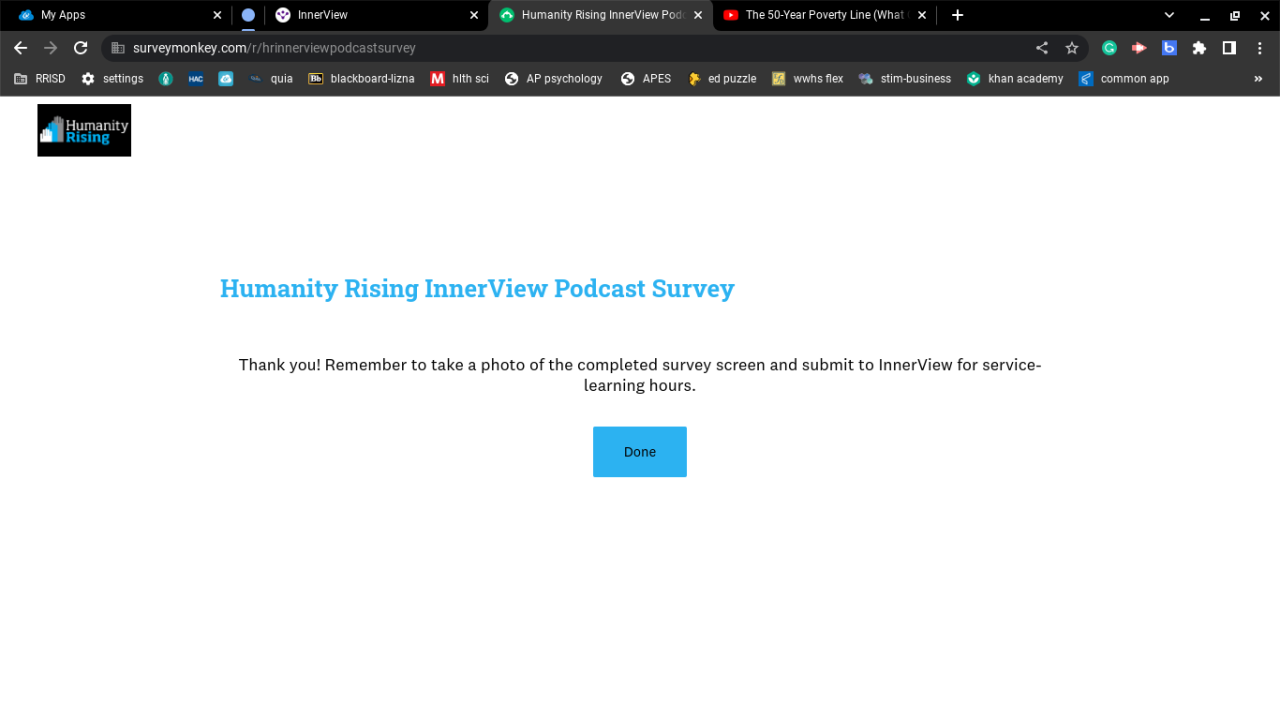Image resolution: width=1280 pixels, height=720 pixels.
Task: Close the 50-Year Poverty Line tab
Action: (x=922, y=15)
